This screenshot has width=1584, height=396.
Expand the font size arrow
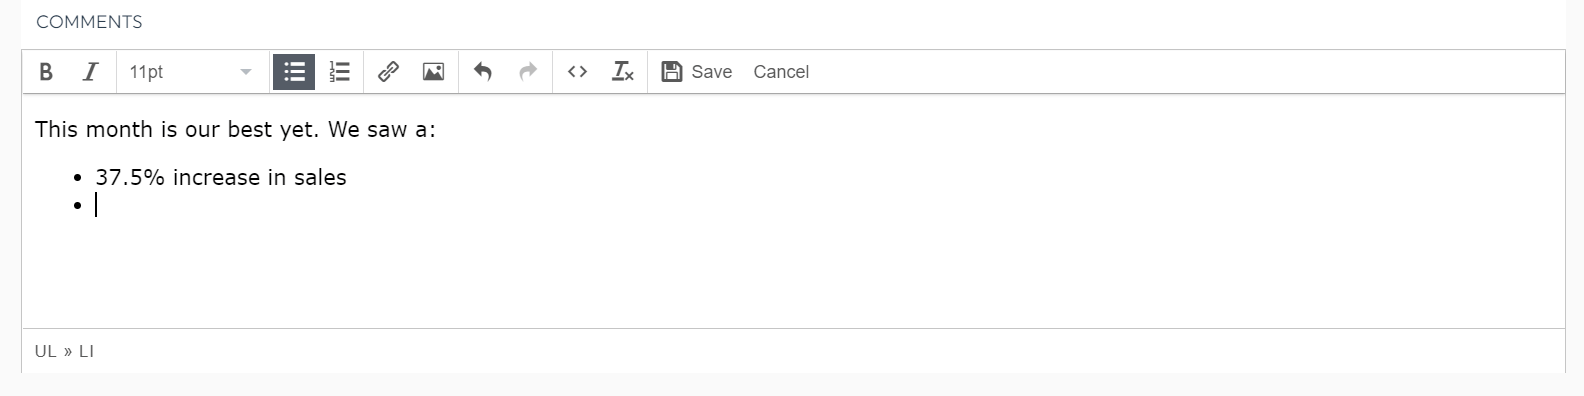coord(246,72)
